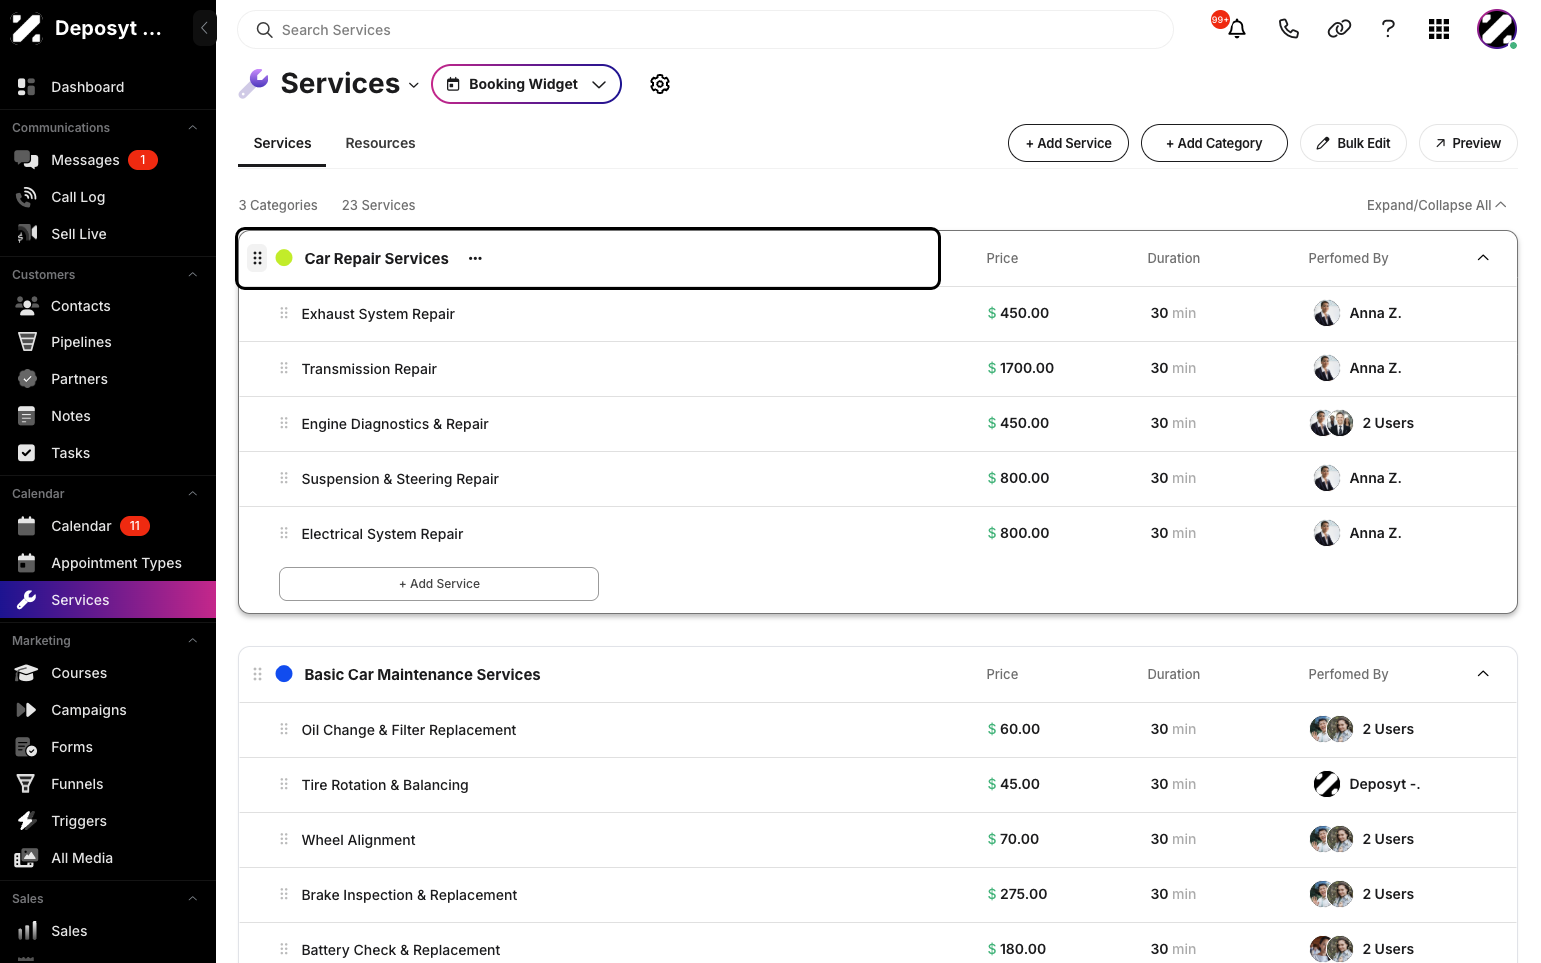This screenshot has width=1541, height=963.
Task: Click the Preview button
Action: [1468, 143]
